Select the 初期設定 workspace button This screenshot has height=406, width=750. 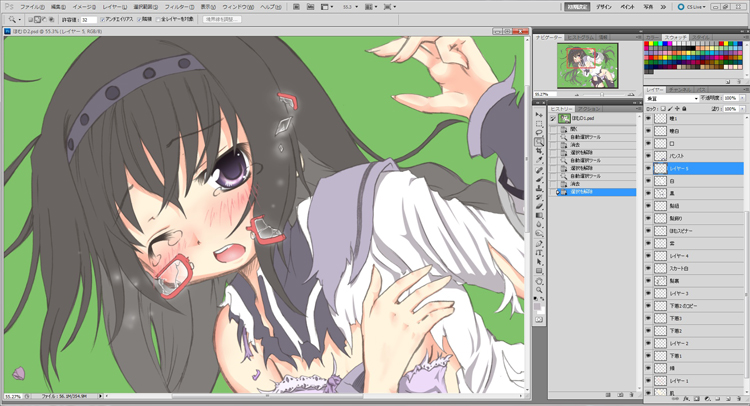click(577, 7)
